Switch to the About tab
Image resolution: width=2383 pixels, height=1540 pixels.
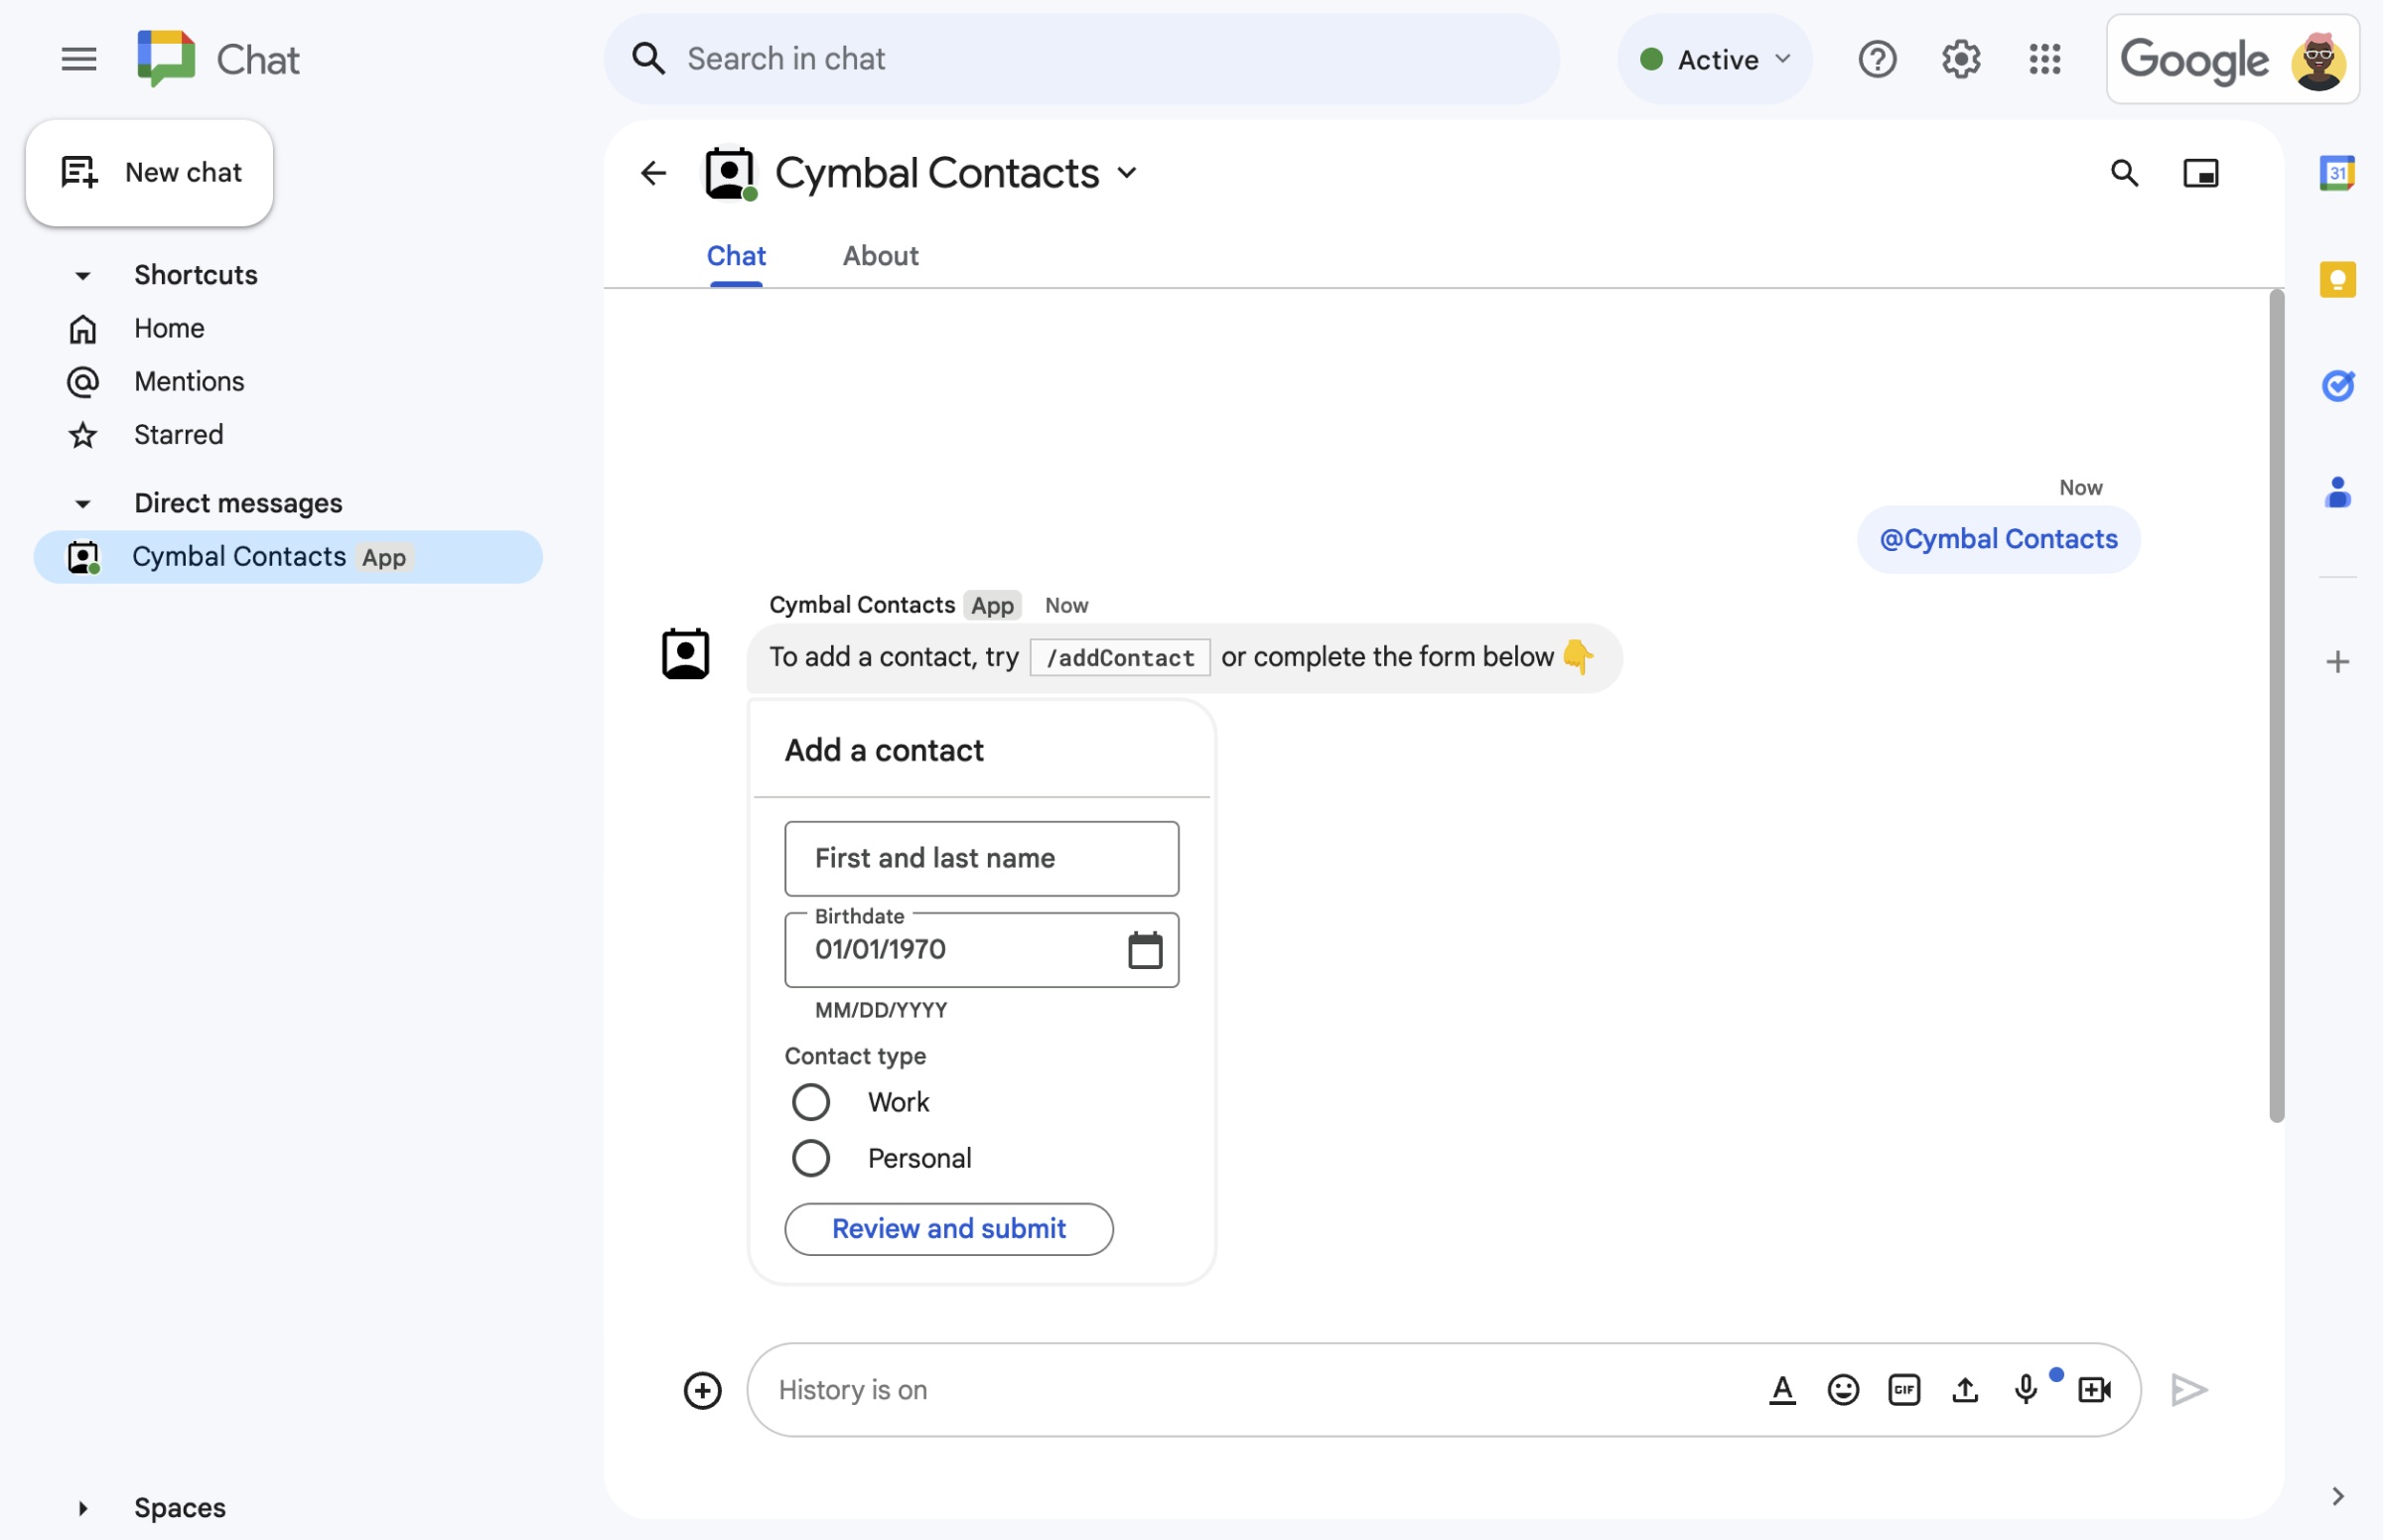tap(881, 253)
